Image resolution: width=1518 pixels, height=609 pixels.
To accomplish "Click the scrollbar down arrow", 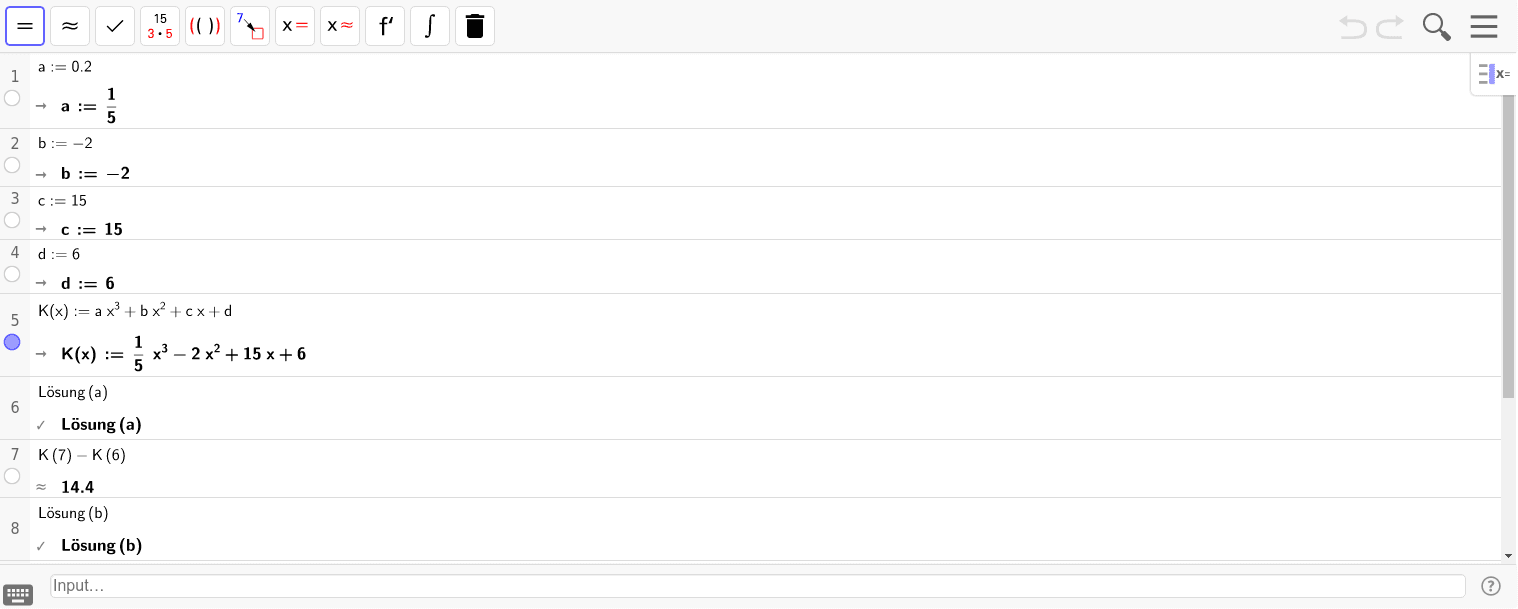I will click(1508, 555).
